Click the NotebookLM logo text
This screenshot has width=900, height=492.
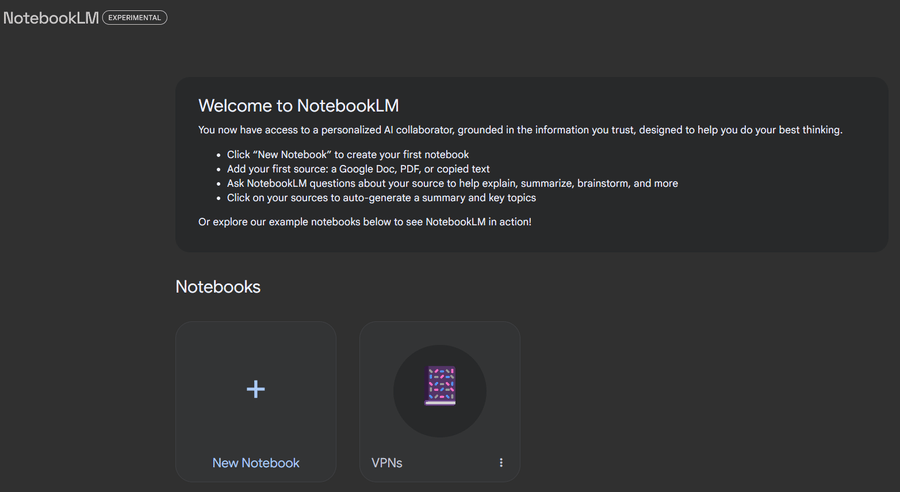tap(51, 17)
